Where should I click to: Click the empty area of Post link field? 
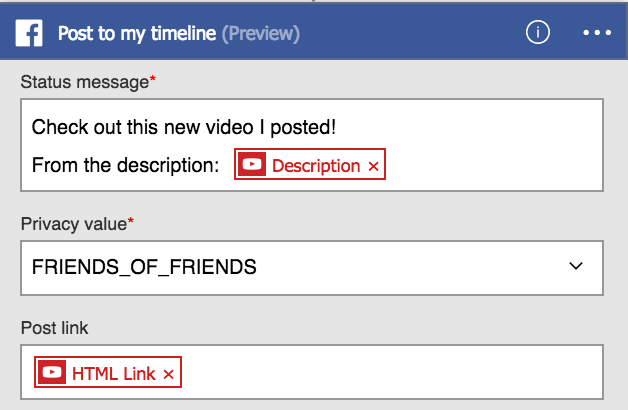tap(400, 373)
